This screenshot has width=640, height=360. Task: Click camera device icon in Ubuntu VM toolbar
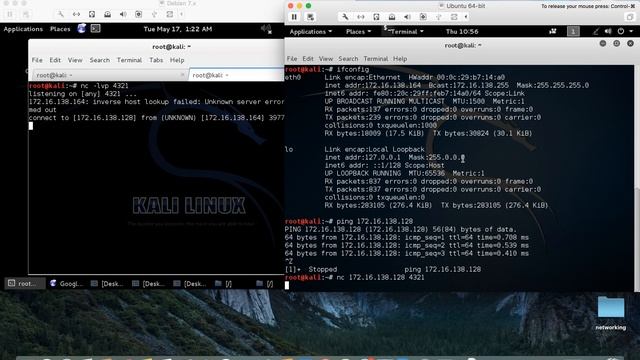tap(423, 17)
